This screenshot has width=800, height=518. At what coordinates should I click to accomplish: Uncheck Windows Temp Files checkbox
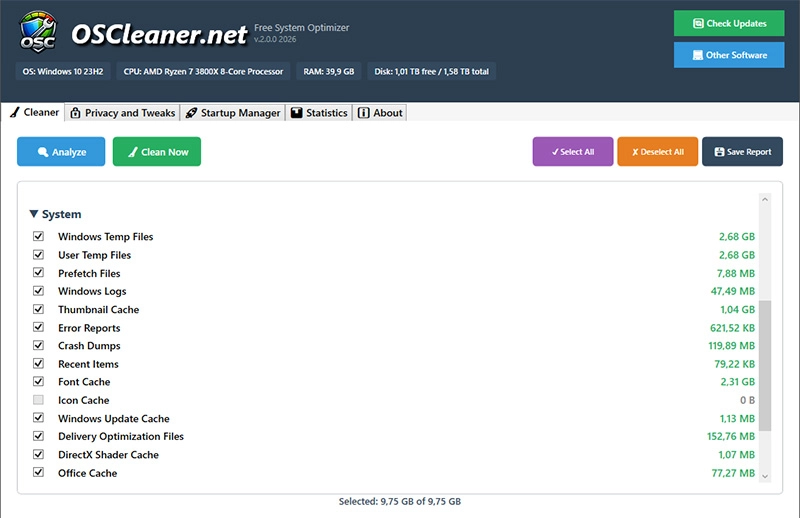pos(38,236)
